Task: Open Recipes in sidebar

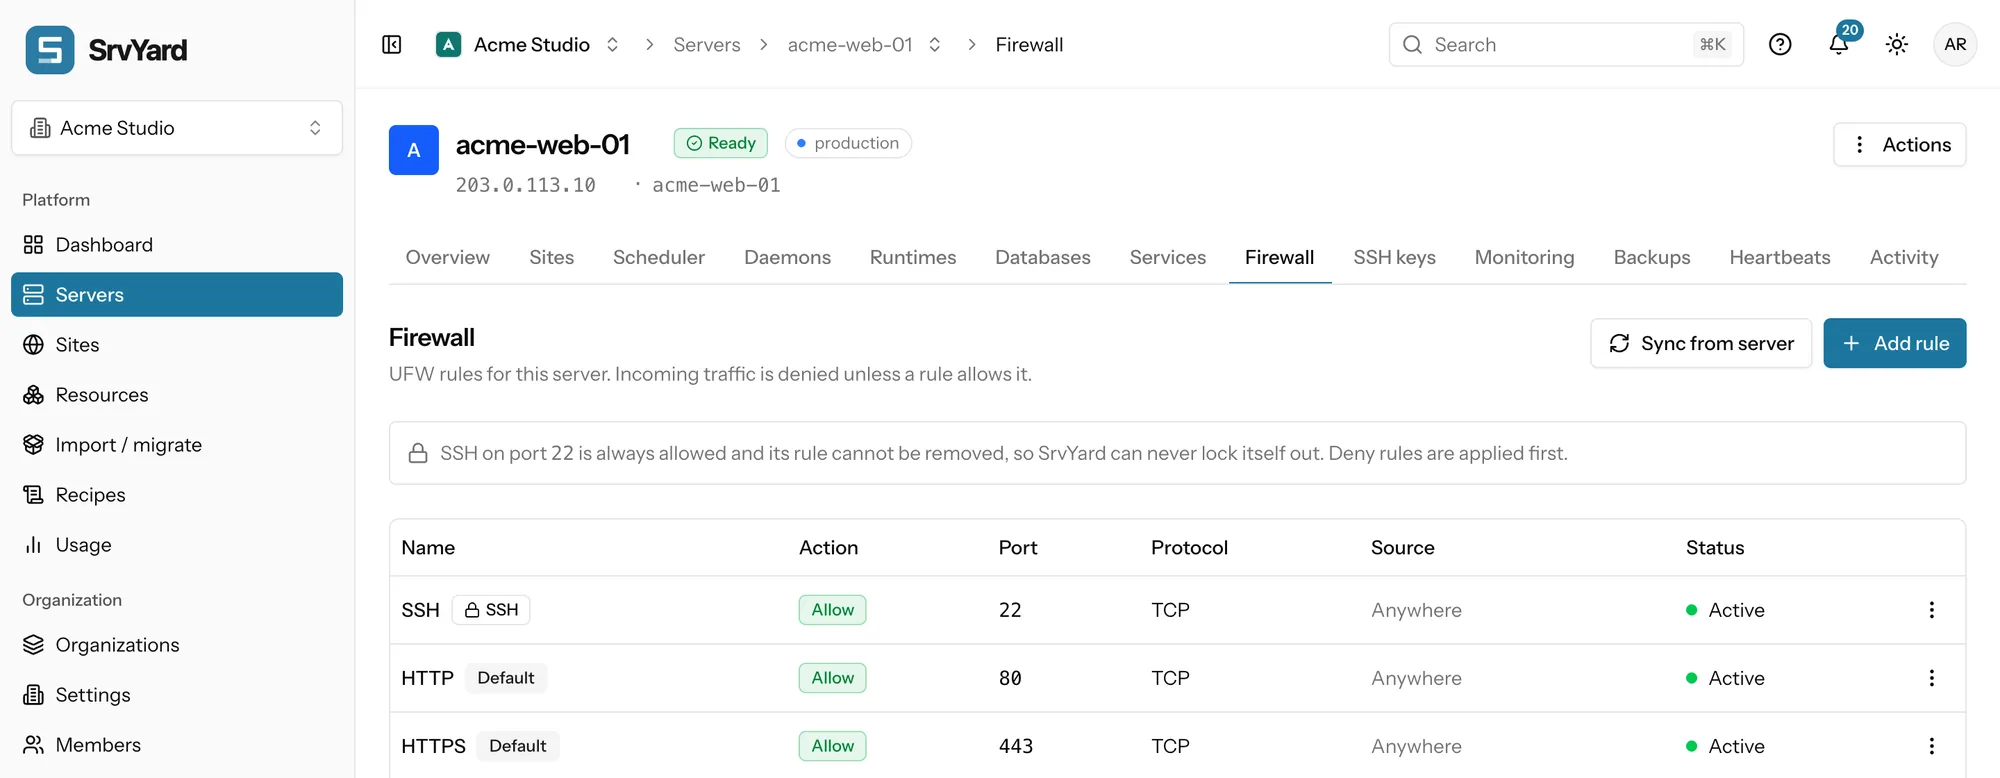Action: click(177, 495)
